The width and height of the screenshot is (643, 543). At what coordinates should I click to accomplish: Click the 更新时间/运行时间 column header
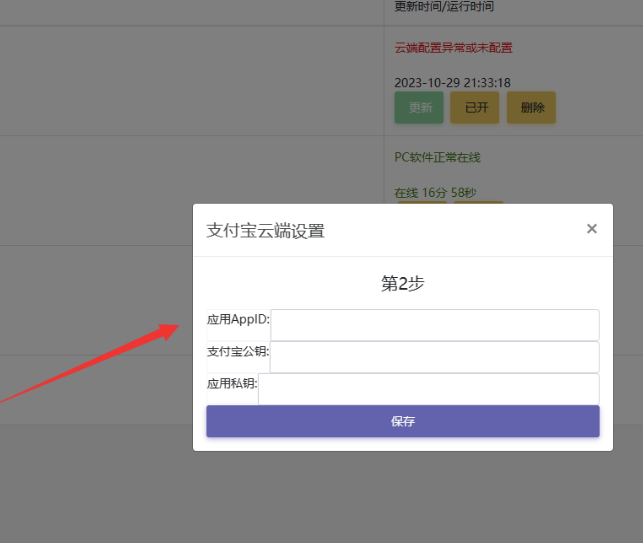pyautogui.click(x=444, y=7)
